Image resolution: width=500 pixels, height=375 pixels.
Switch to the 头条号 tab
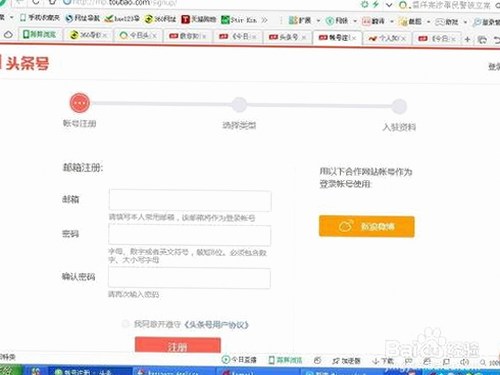288,37
